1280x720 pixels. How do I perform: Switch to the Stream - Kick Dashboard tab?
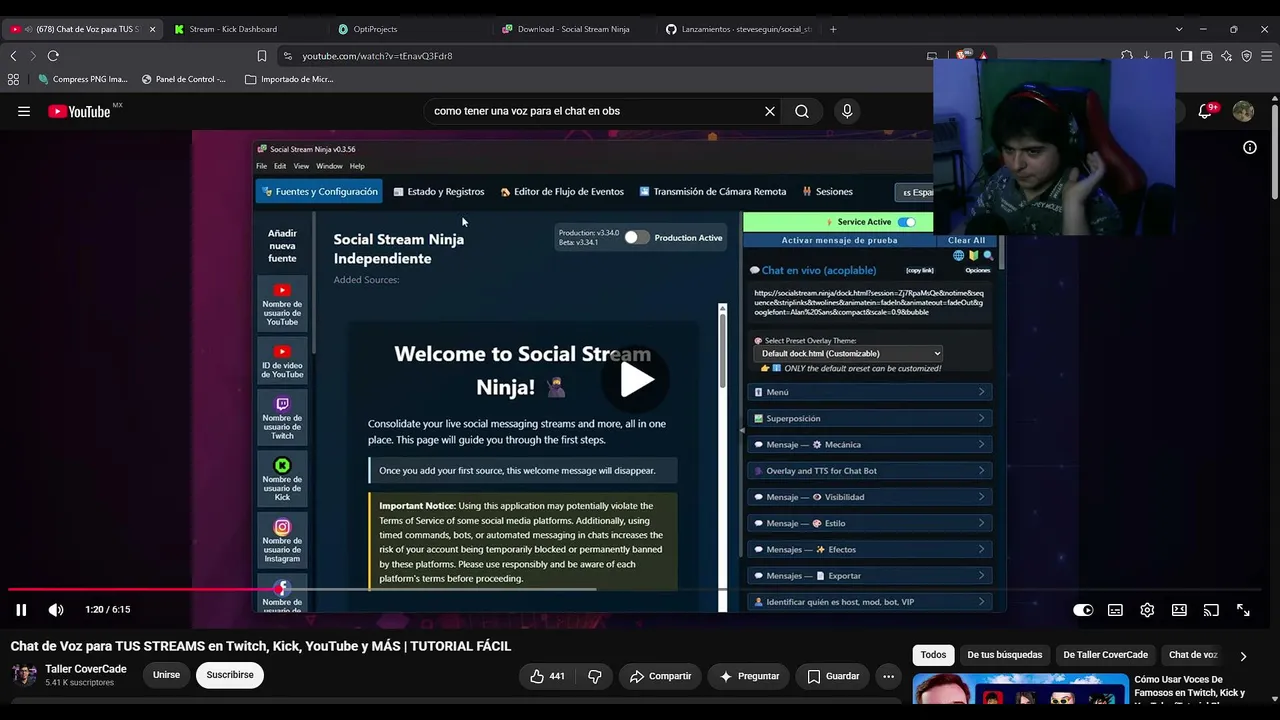(x=243, y=29)
